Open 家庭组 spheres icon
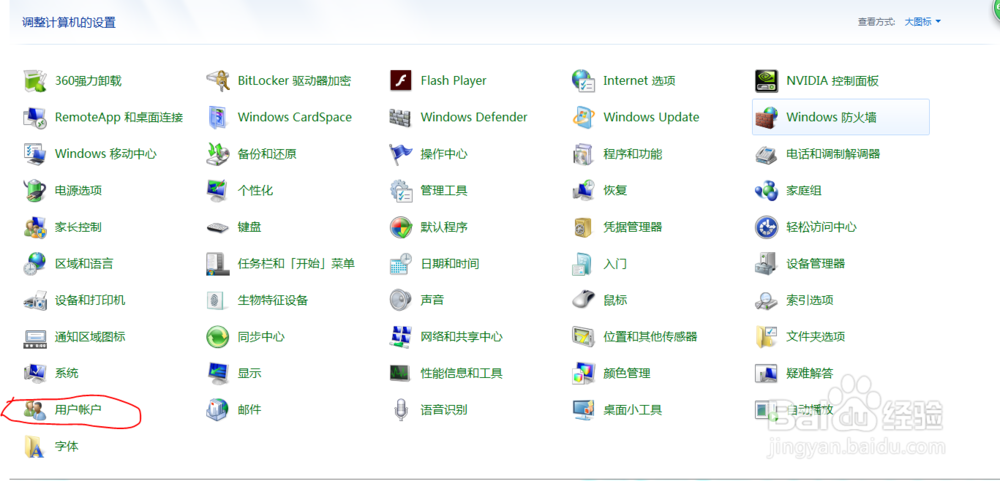 765,190
